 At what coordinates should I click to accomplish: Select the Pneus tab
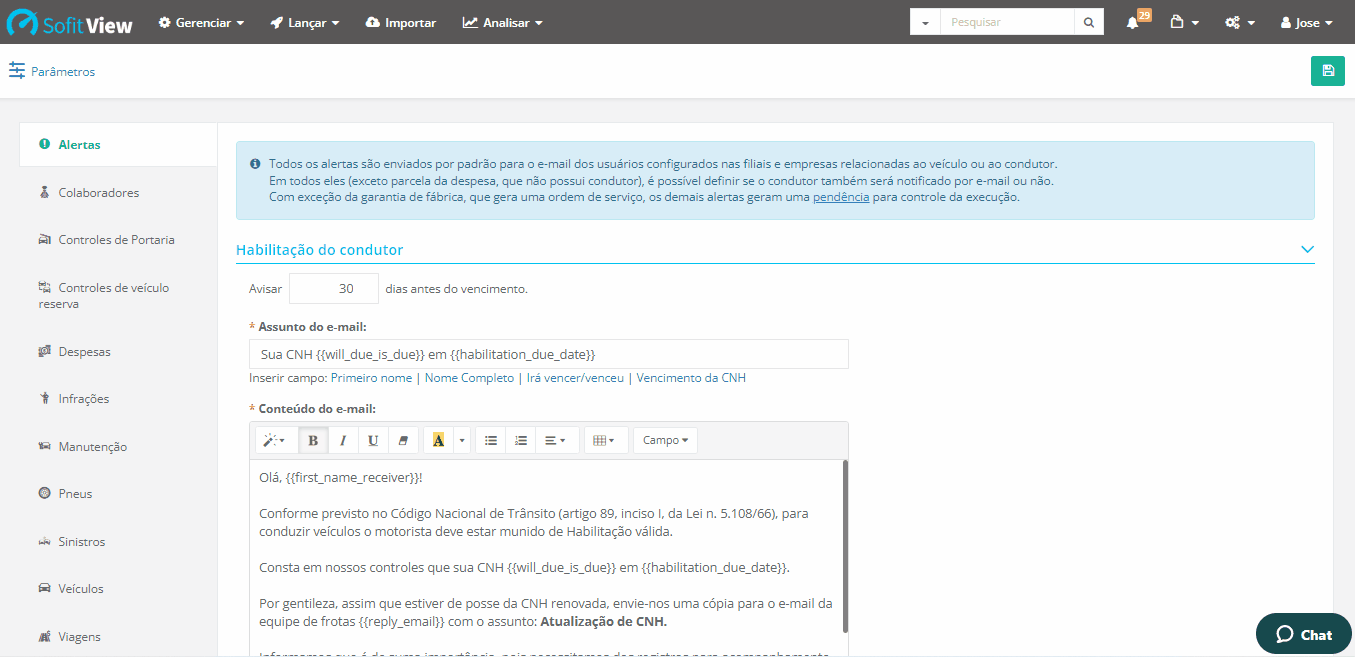(x=118, y=493)
